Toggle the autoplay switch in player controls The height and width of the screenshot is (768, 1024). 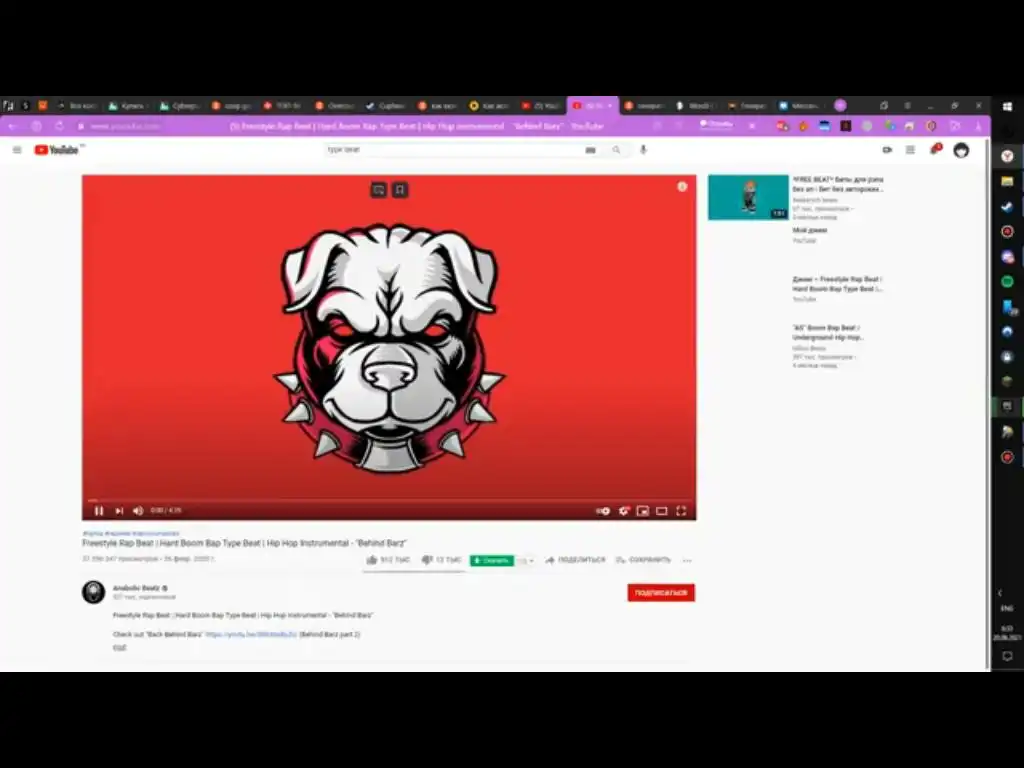(x=603, y=511)
